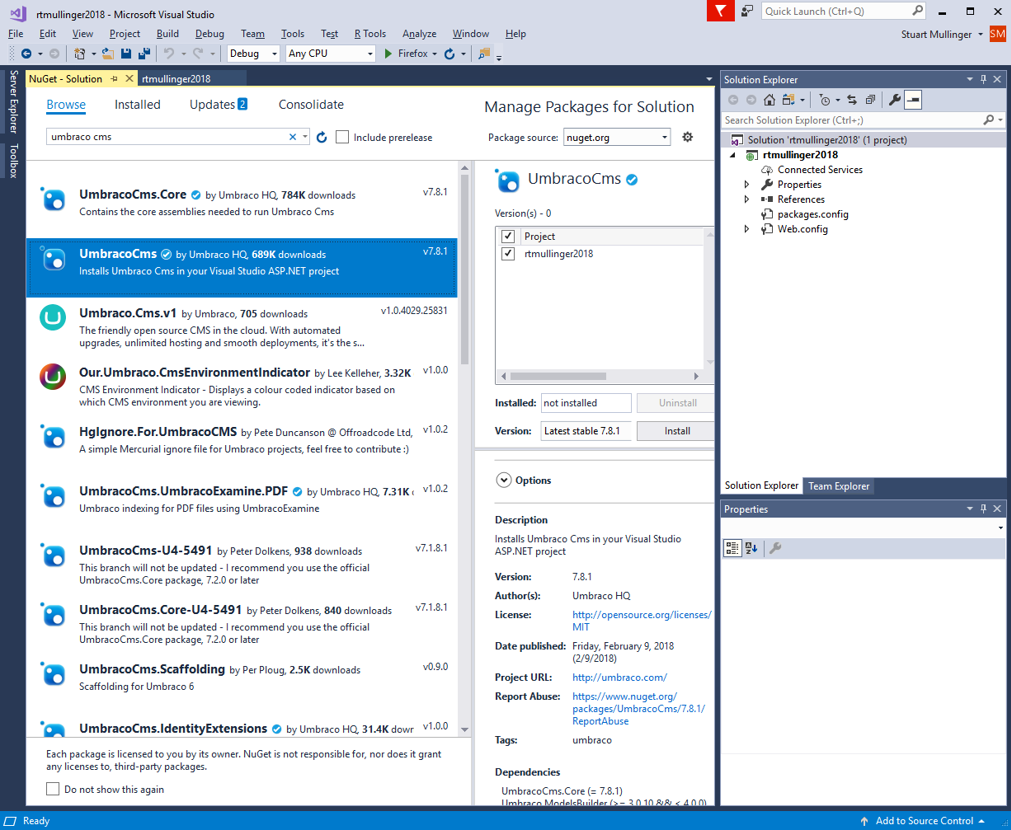Screen dimensions: 1011x830
Task: Open the MIT license link
Action: [642, 620]
